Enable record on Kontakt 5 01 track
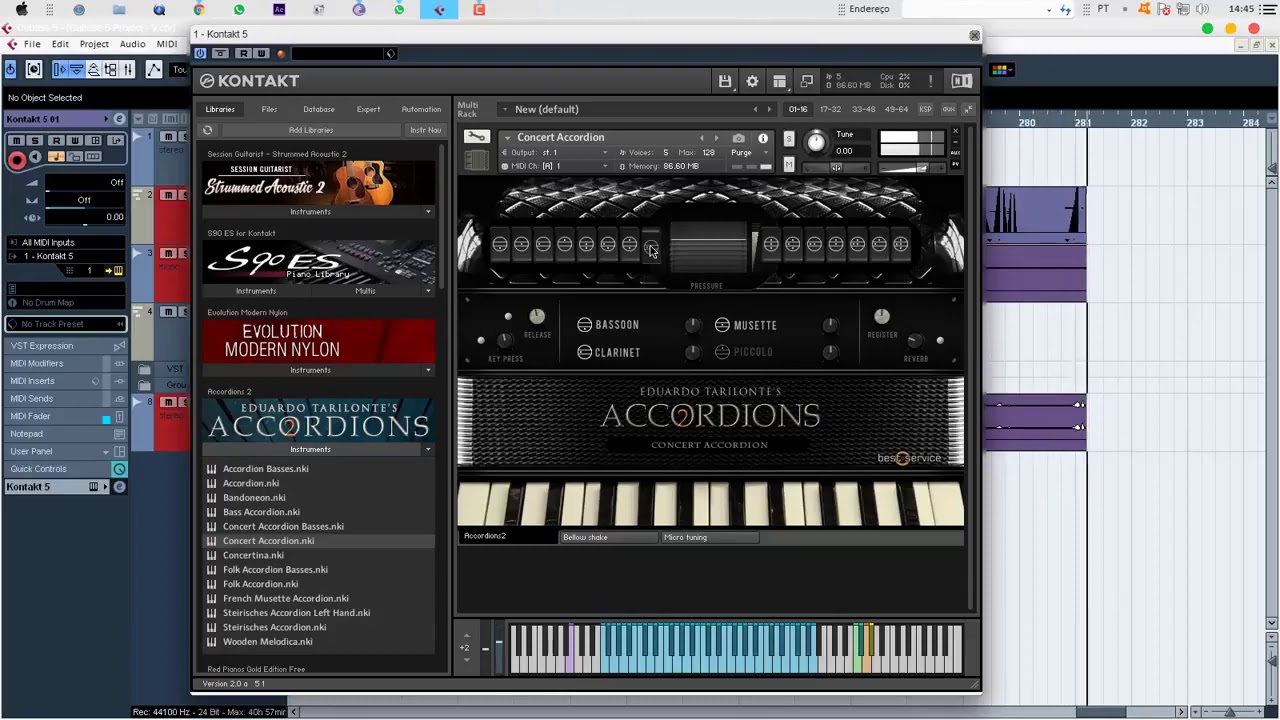1280x720 pixels. pos(16,160)
